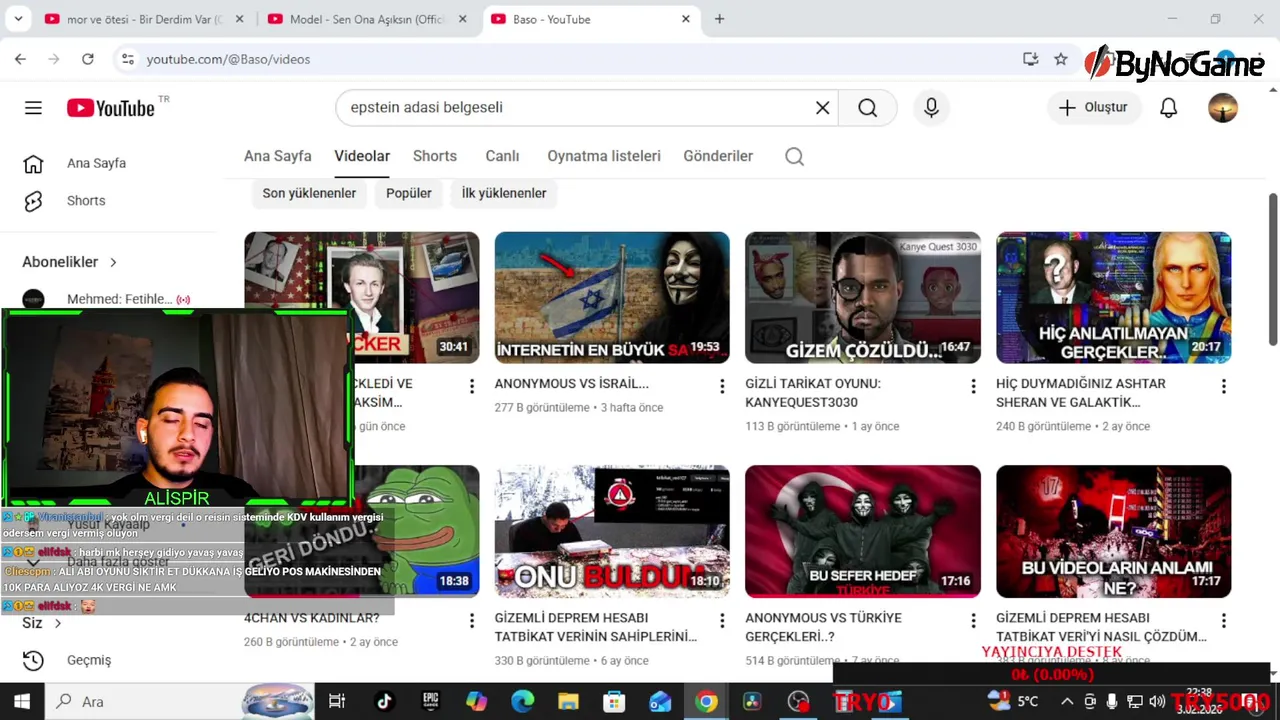The image size is (1280, 720).
Task: Open YouTube notifications bell
Action: [x=1168, y=108]
